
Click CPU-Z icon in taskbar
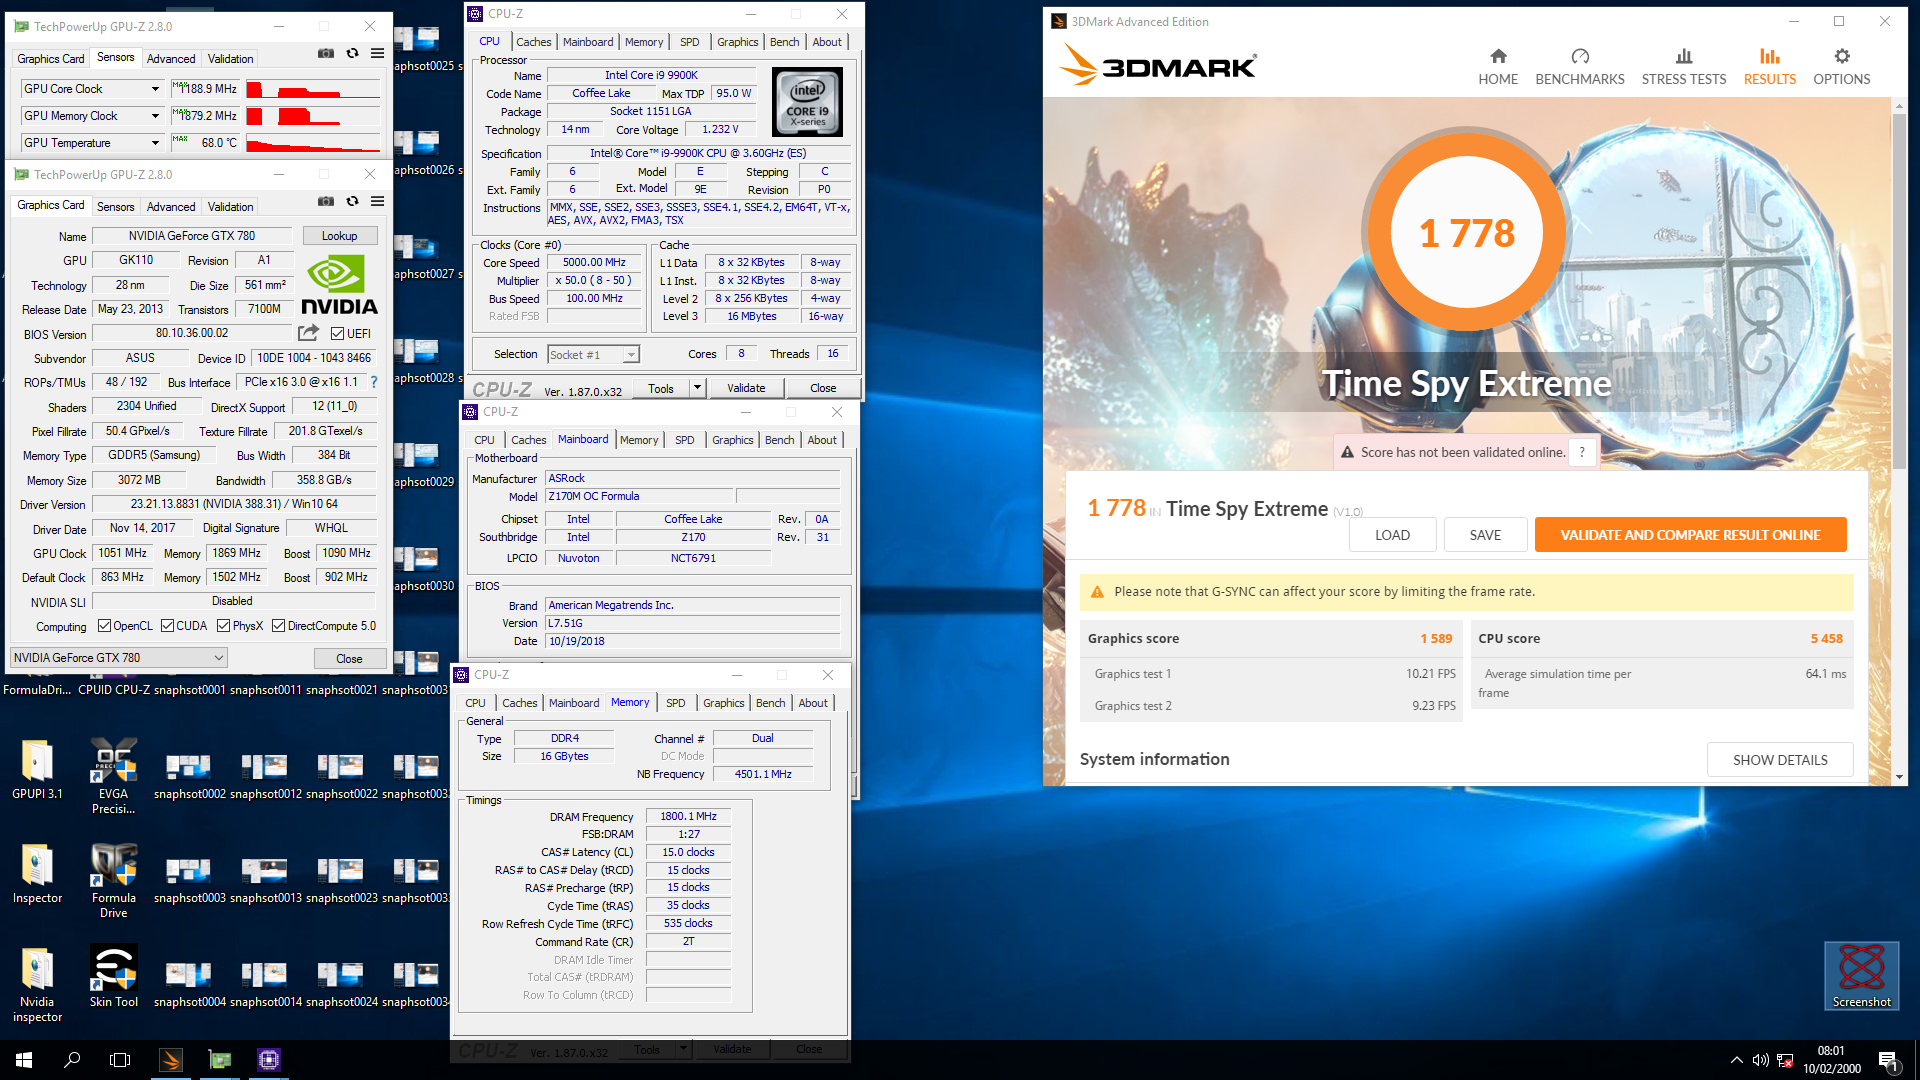[x=268, y=1060]
